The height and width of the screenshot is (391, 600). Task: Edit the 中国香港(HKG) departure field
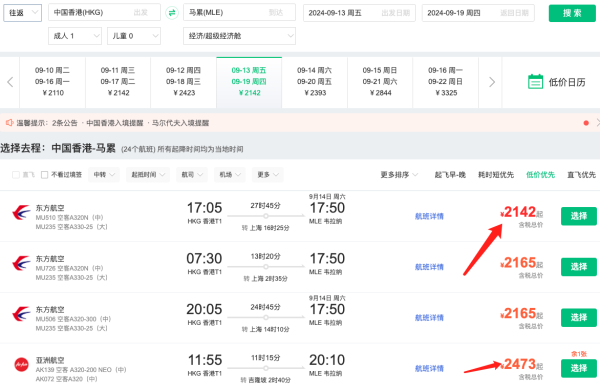point(104,13)
